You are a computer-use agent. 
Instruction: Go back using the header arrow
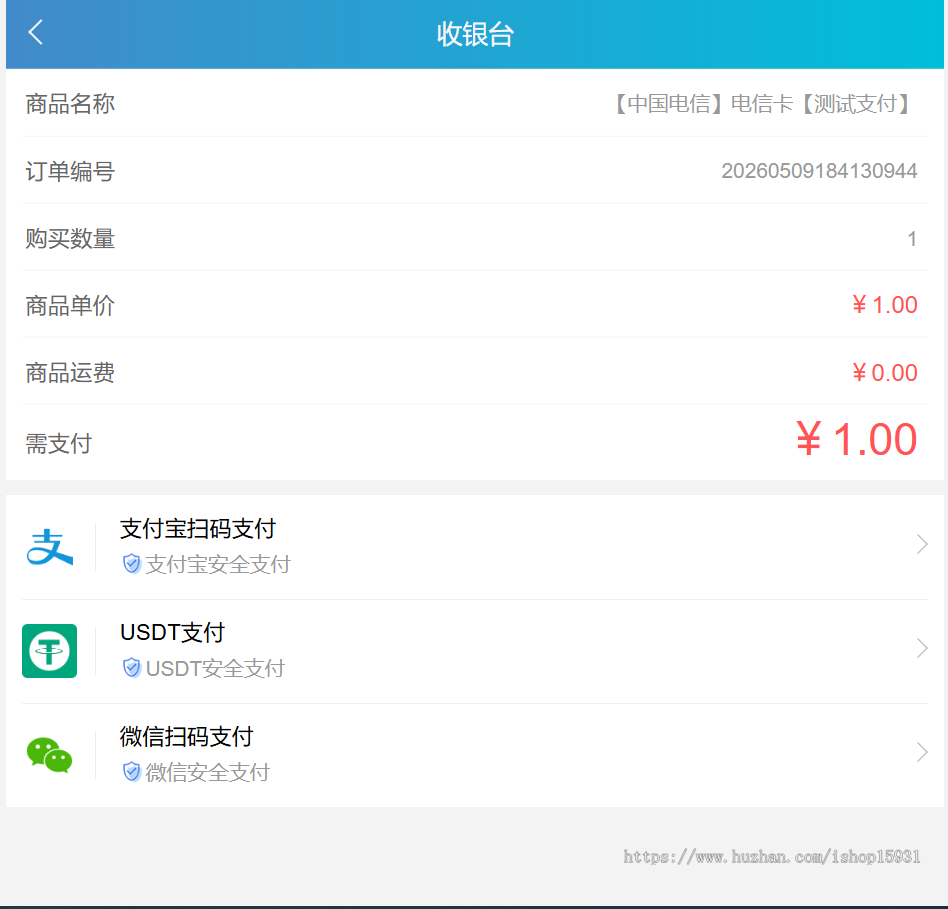point(36,33)
